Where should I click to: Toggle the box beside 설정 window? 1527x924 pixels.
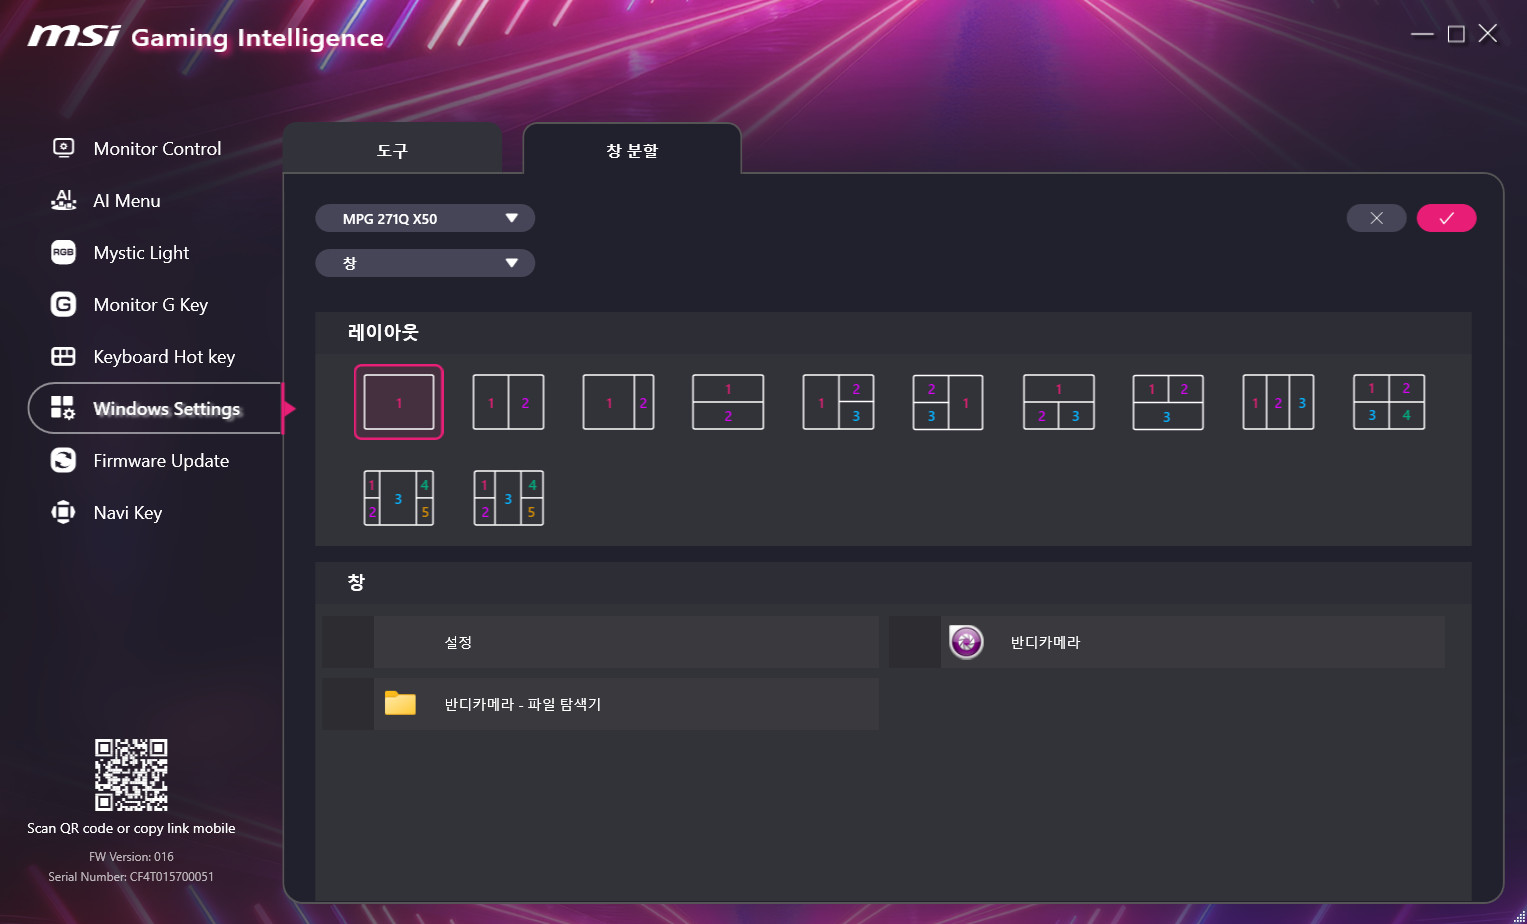tap(348, 642)
